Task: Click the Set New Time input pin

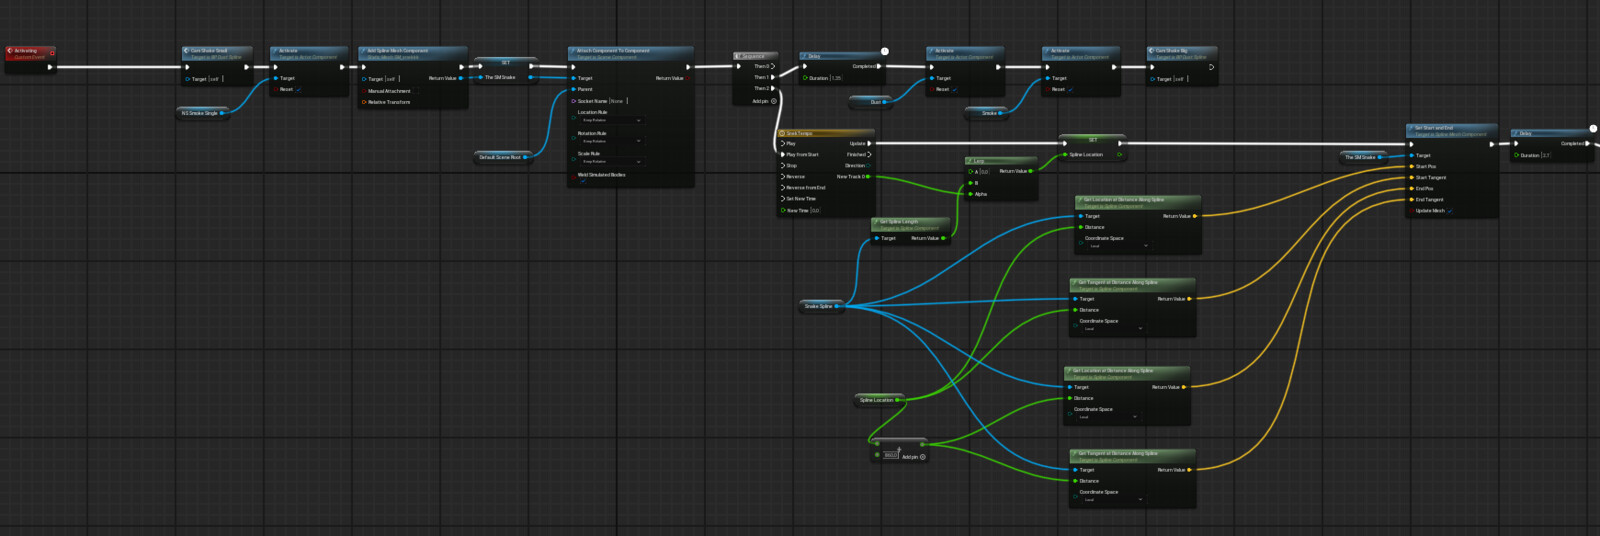Action: [783, 198]
